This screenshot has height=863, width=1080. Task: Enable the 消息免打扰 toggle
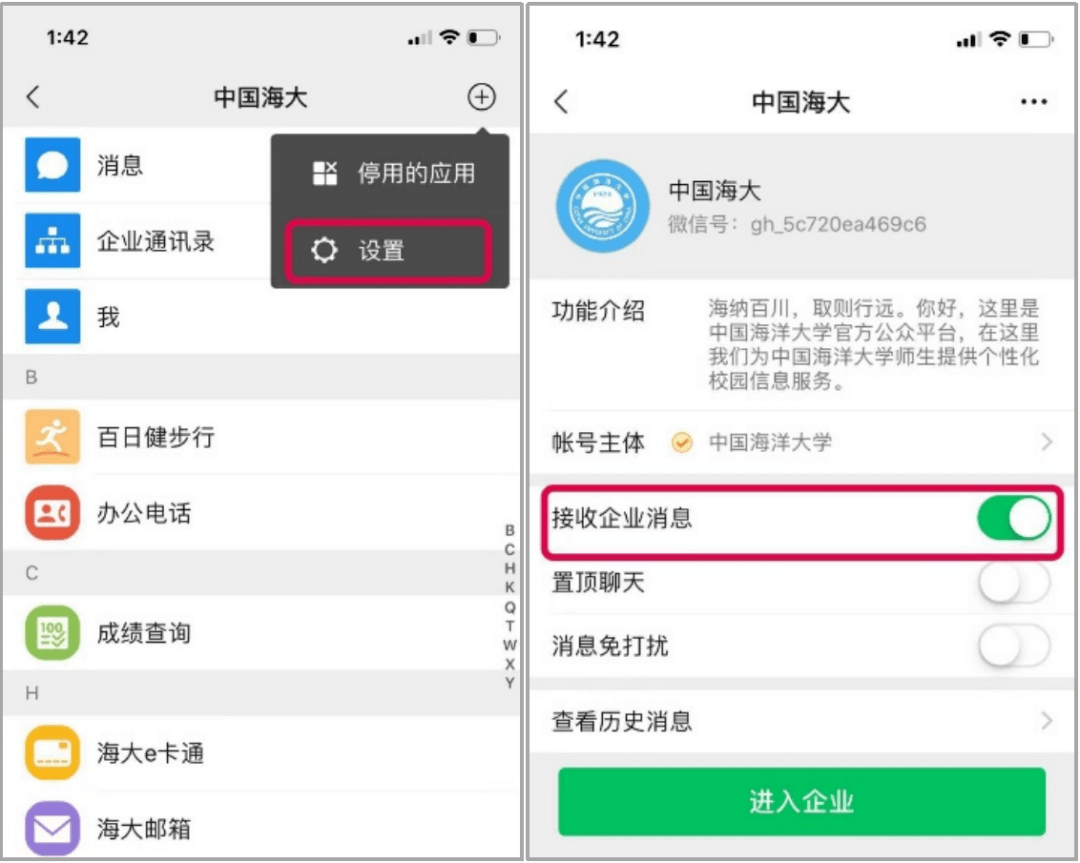(x=1014, y=645)
